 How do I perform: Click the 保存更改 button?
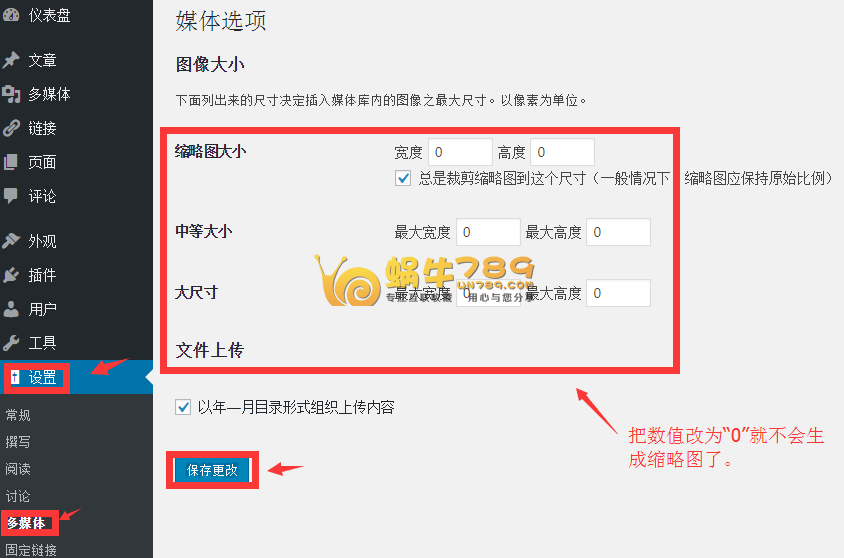tap(213, 470)
